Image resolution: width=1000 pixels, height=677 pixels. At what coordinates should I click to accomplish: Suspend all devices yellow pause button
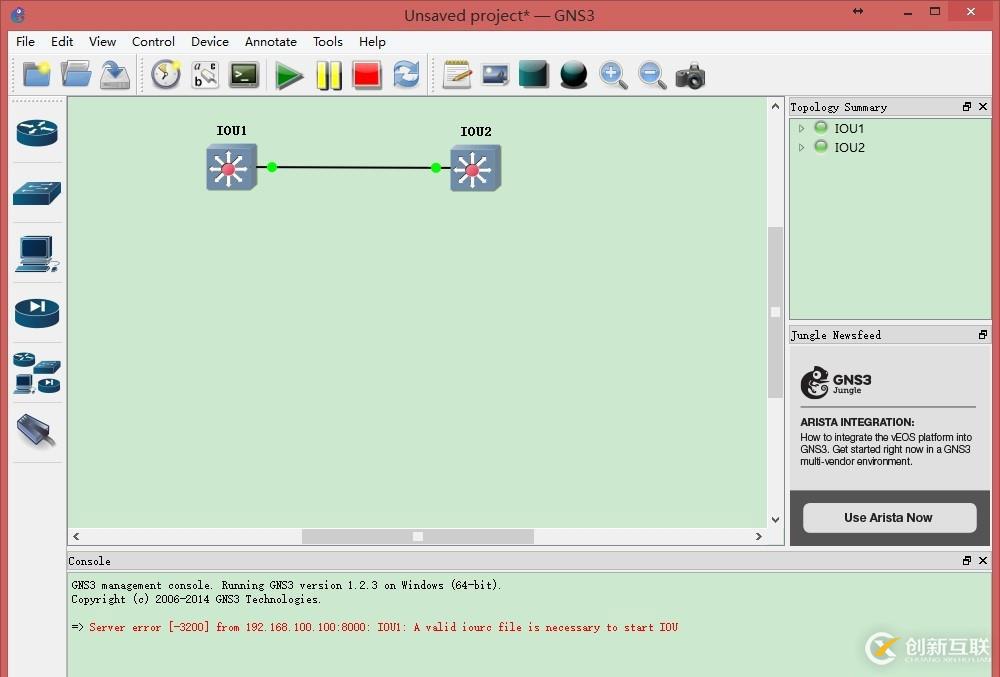pos(329,75)
